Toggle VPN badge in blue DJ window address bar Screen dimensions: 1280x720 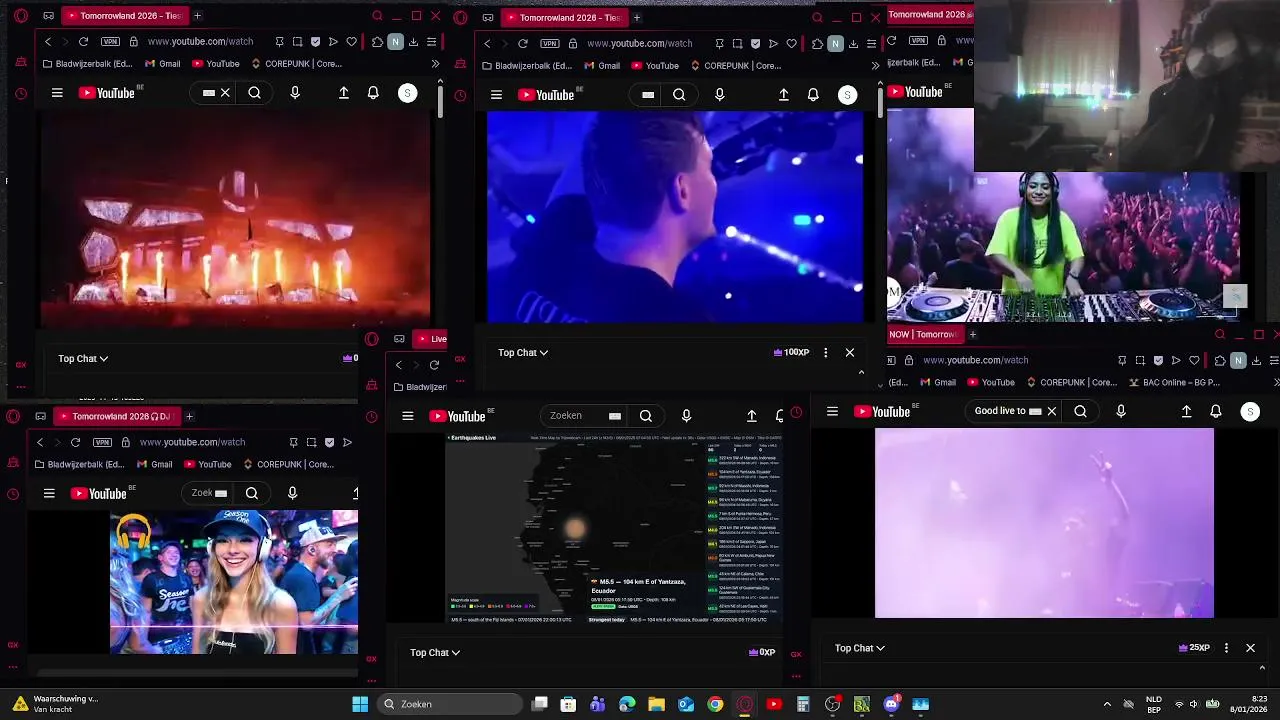point(549,43)
